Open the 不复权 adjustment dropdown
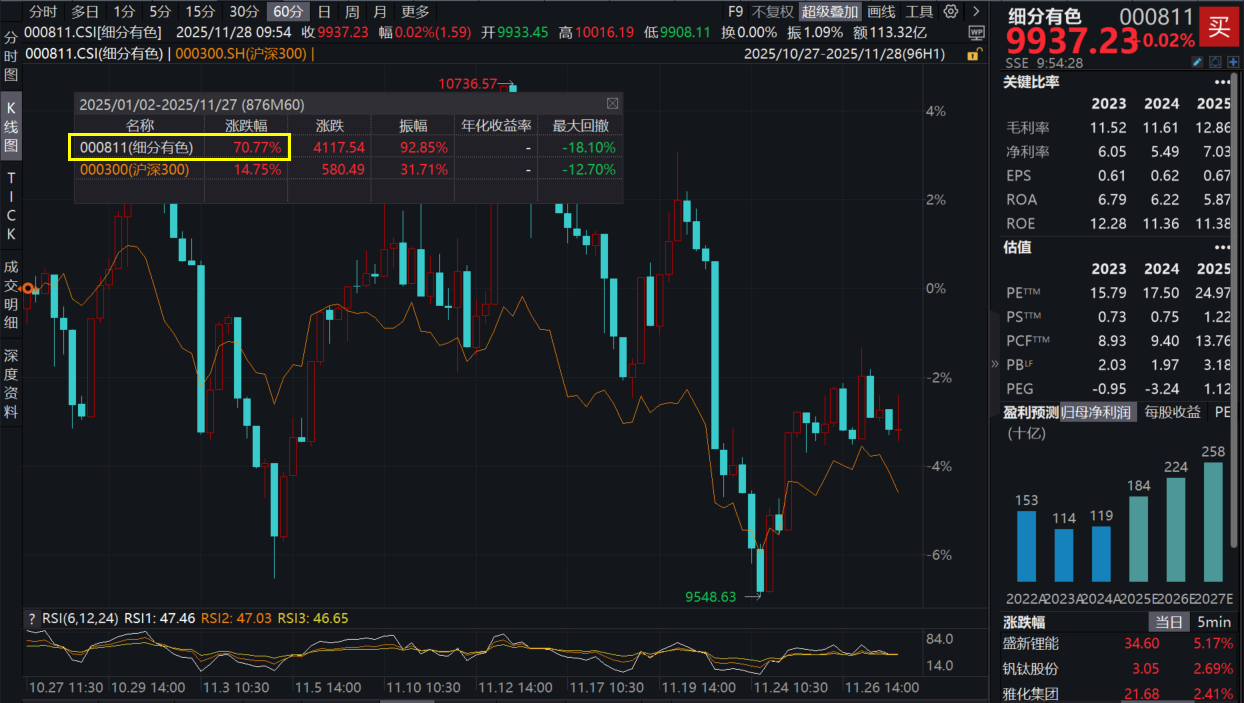 click(x=772, y=12)
